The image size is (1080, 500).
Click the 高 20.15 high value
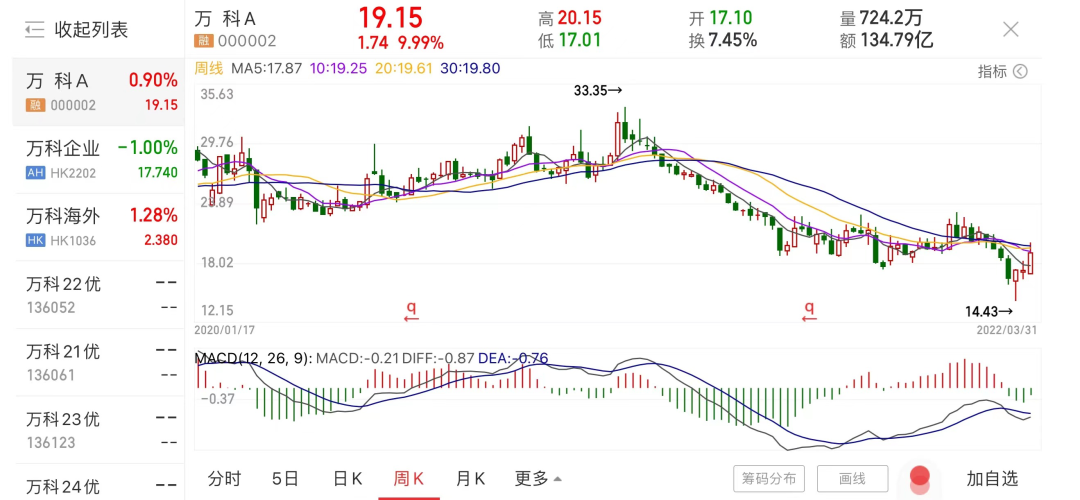click(570, 19)
